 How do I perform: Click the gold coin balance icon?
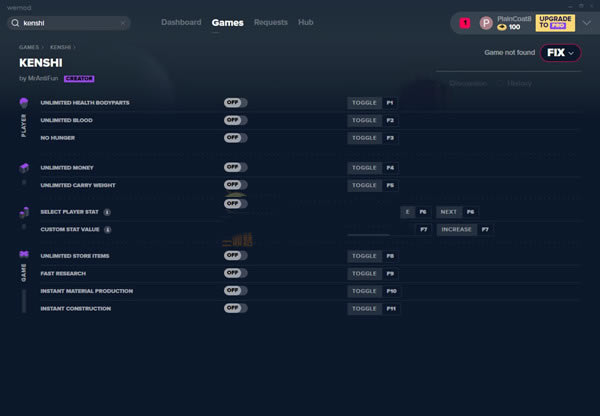click(502, 27)
